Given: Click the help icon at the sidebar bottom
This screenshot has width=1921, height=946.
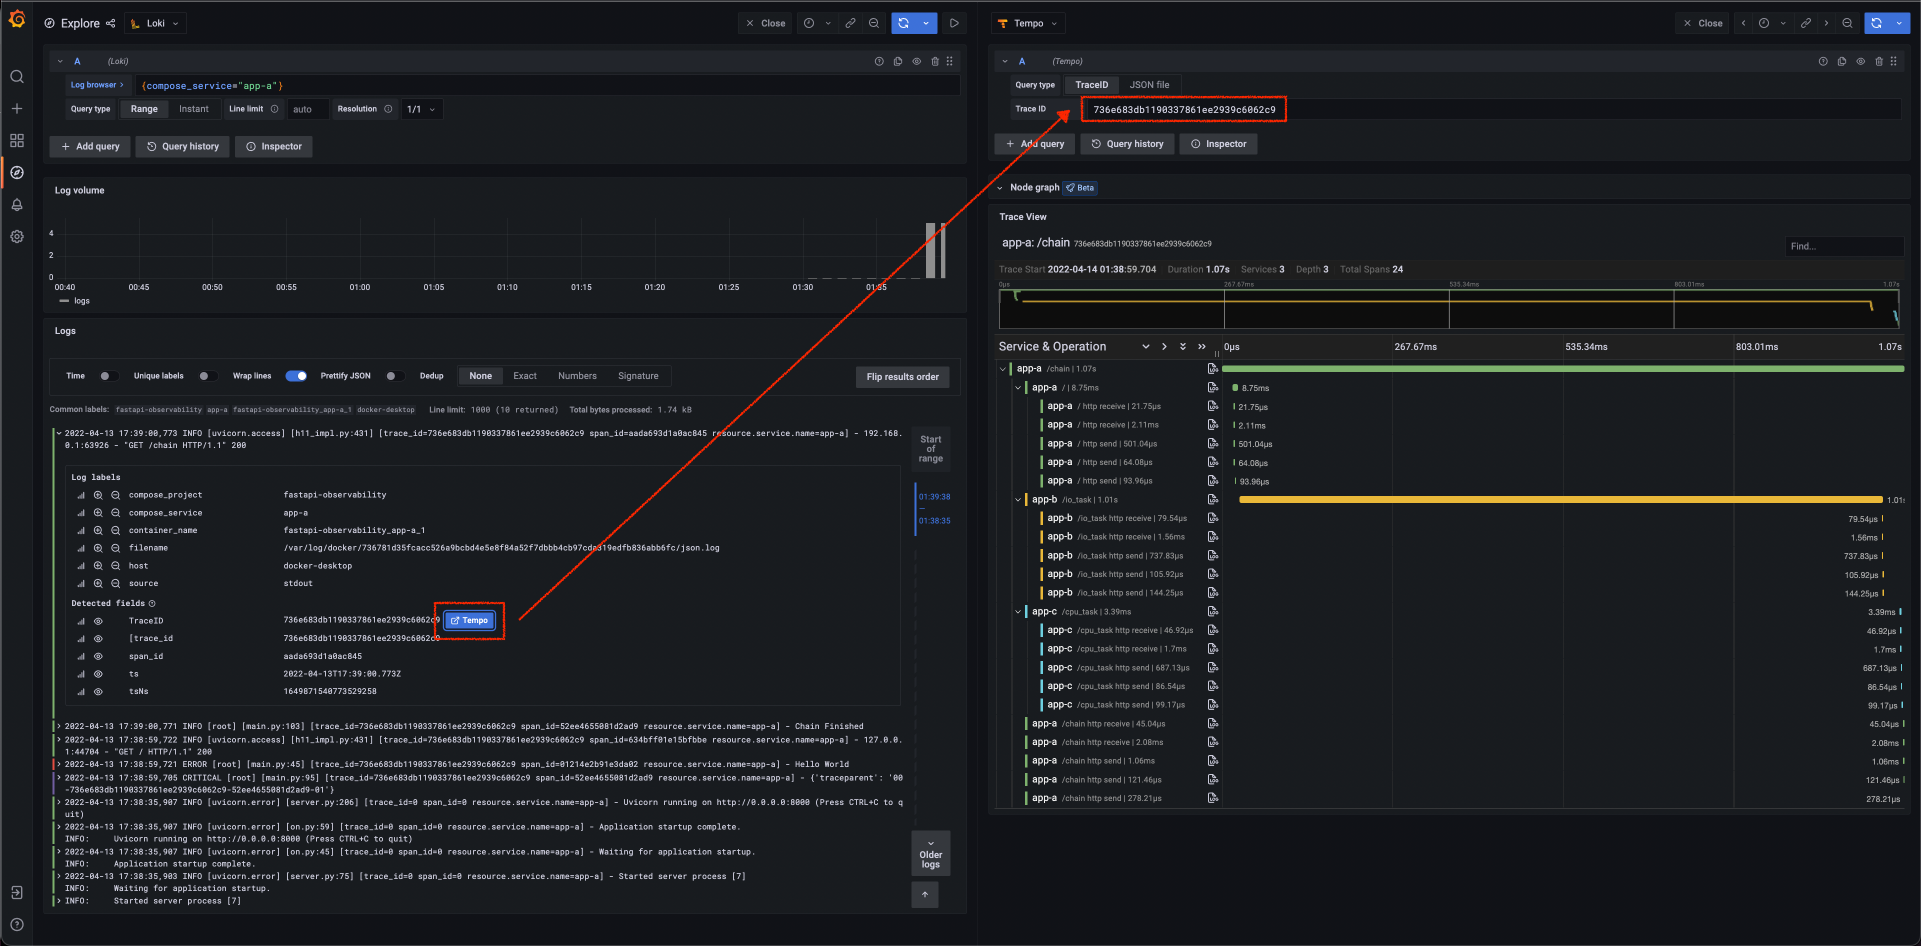Looking at the screenshot, I should [17, 925].
